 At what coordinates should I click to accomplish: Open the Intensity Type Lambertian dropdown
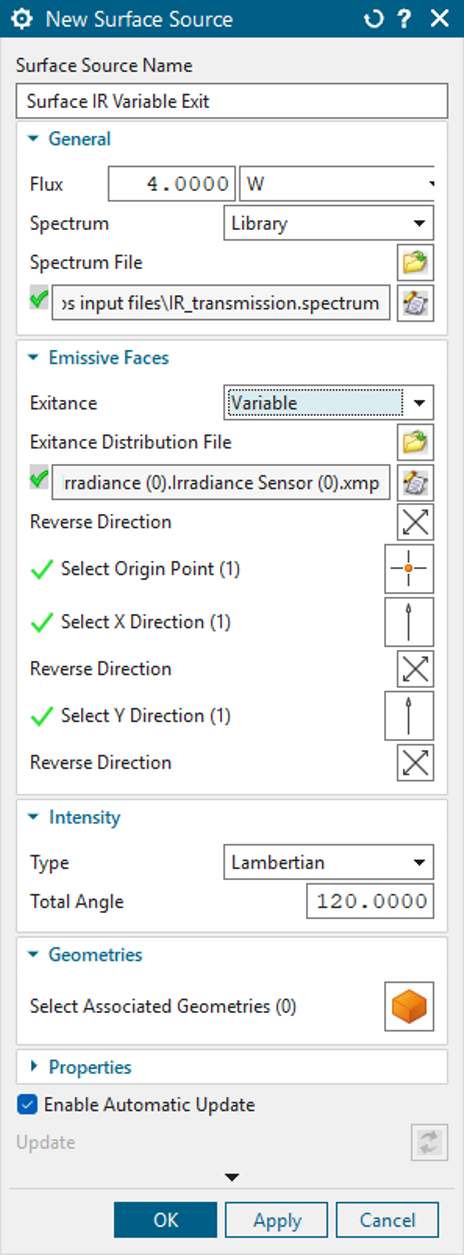click(x=328, y=861)
